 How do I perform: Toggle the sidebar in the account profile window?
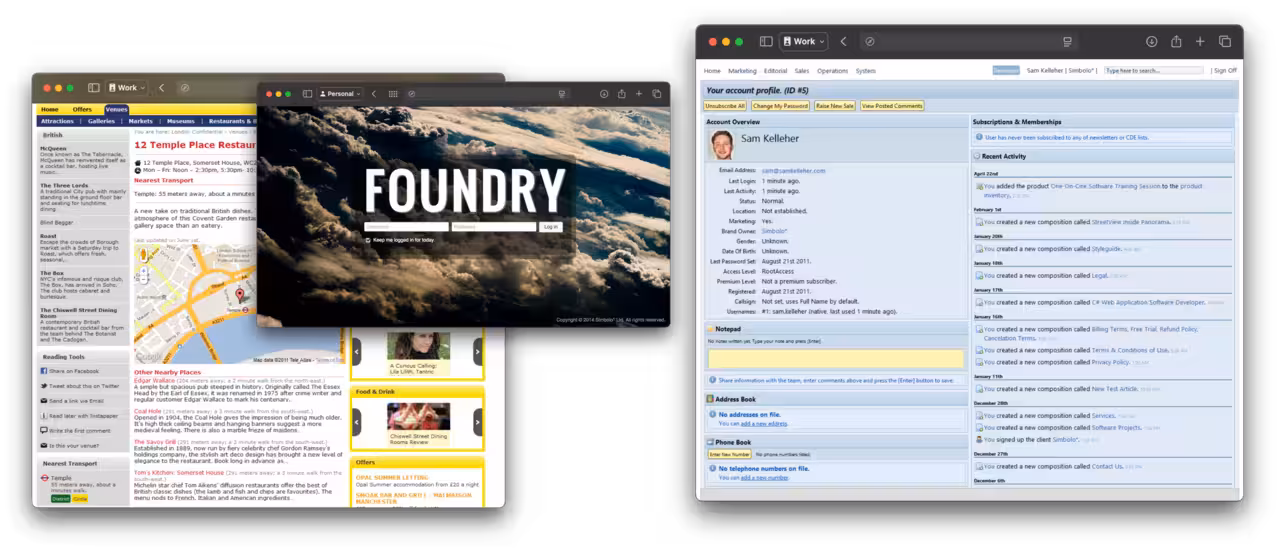pos(766,41)
